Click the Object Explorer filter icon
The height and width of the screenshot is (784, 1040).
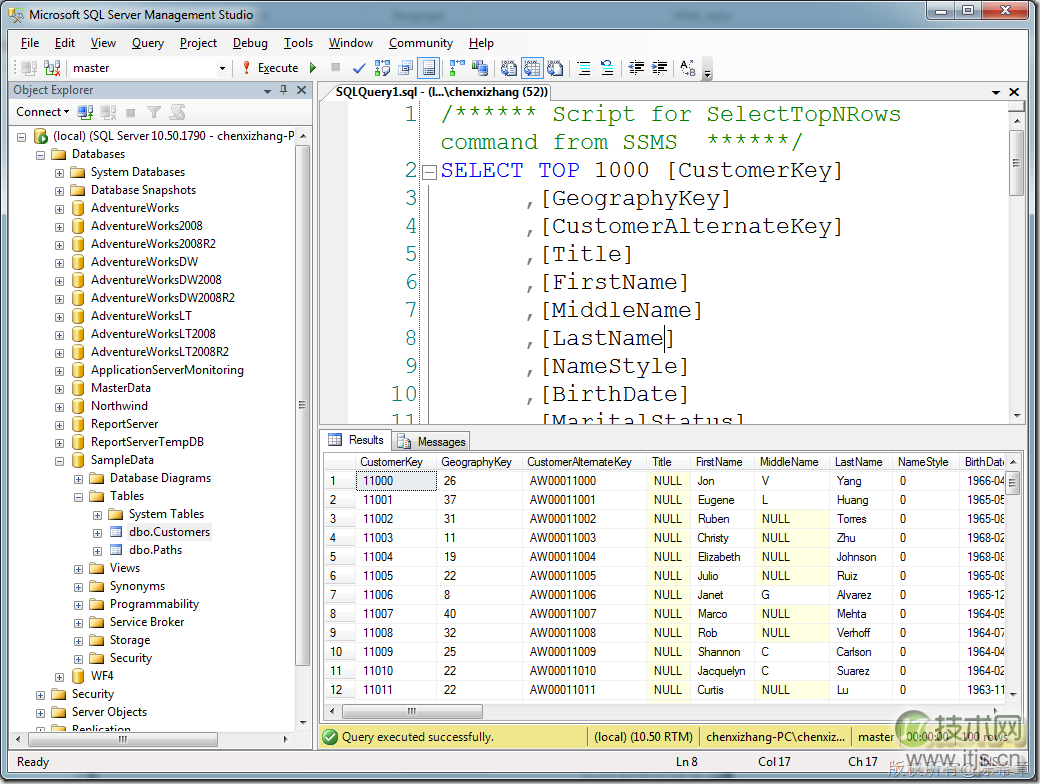(154, 112)
